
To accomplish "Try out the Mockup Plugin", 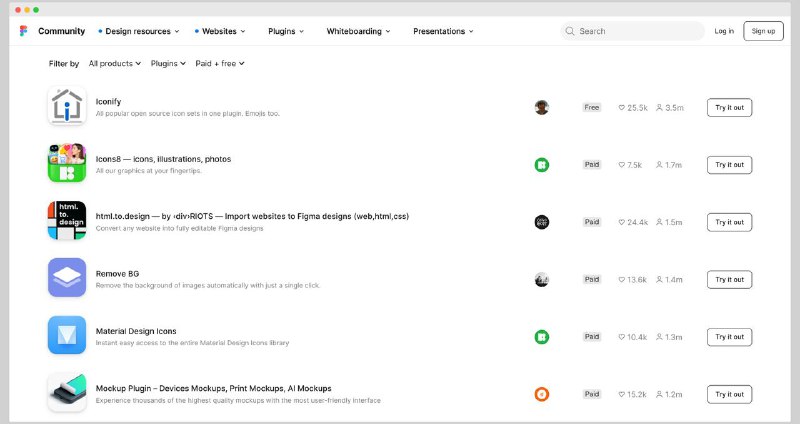I will point(730,394).
